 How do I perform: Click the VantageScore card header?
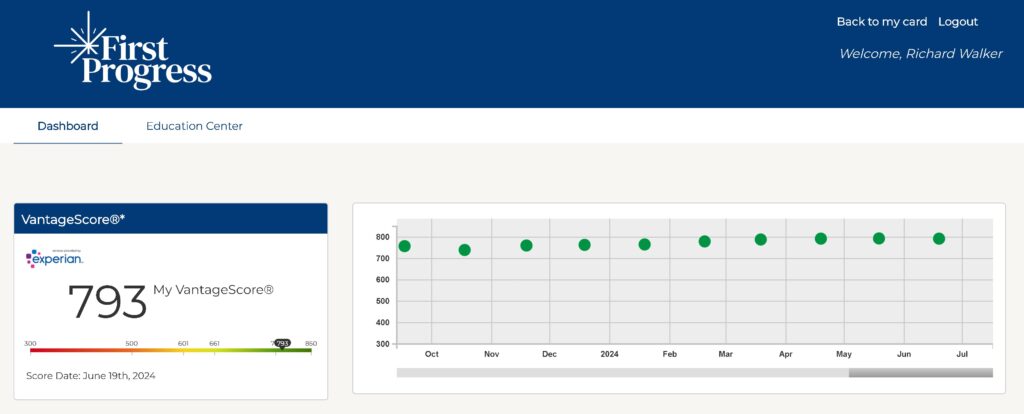coord(170,218)
